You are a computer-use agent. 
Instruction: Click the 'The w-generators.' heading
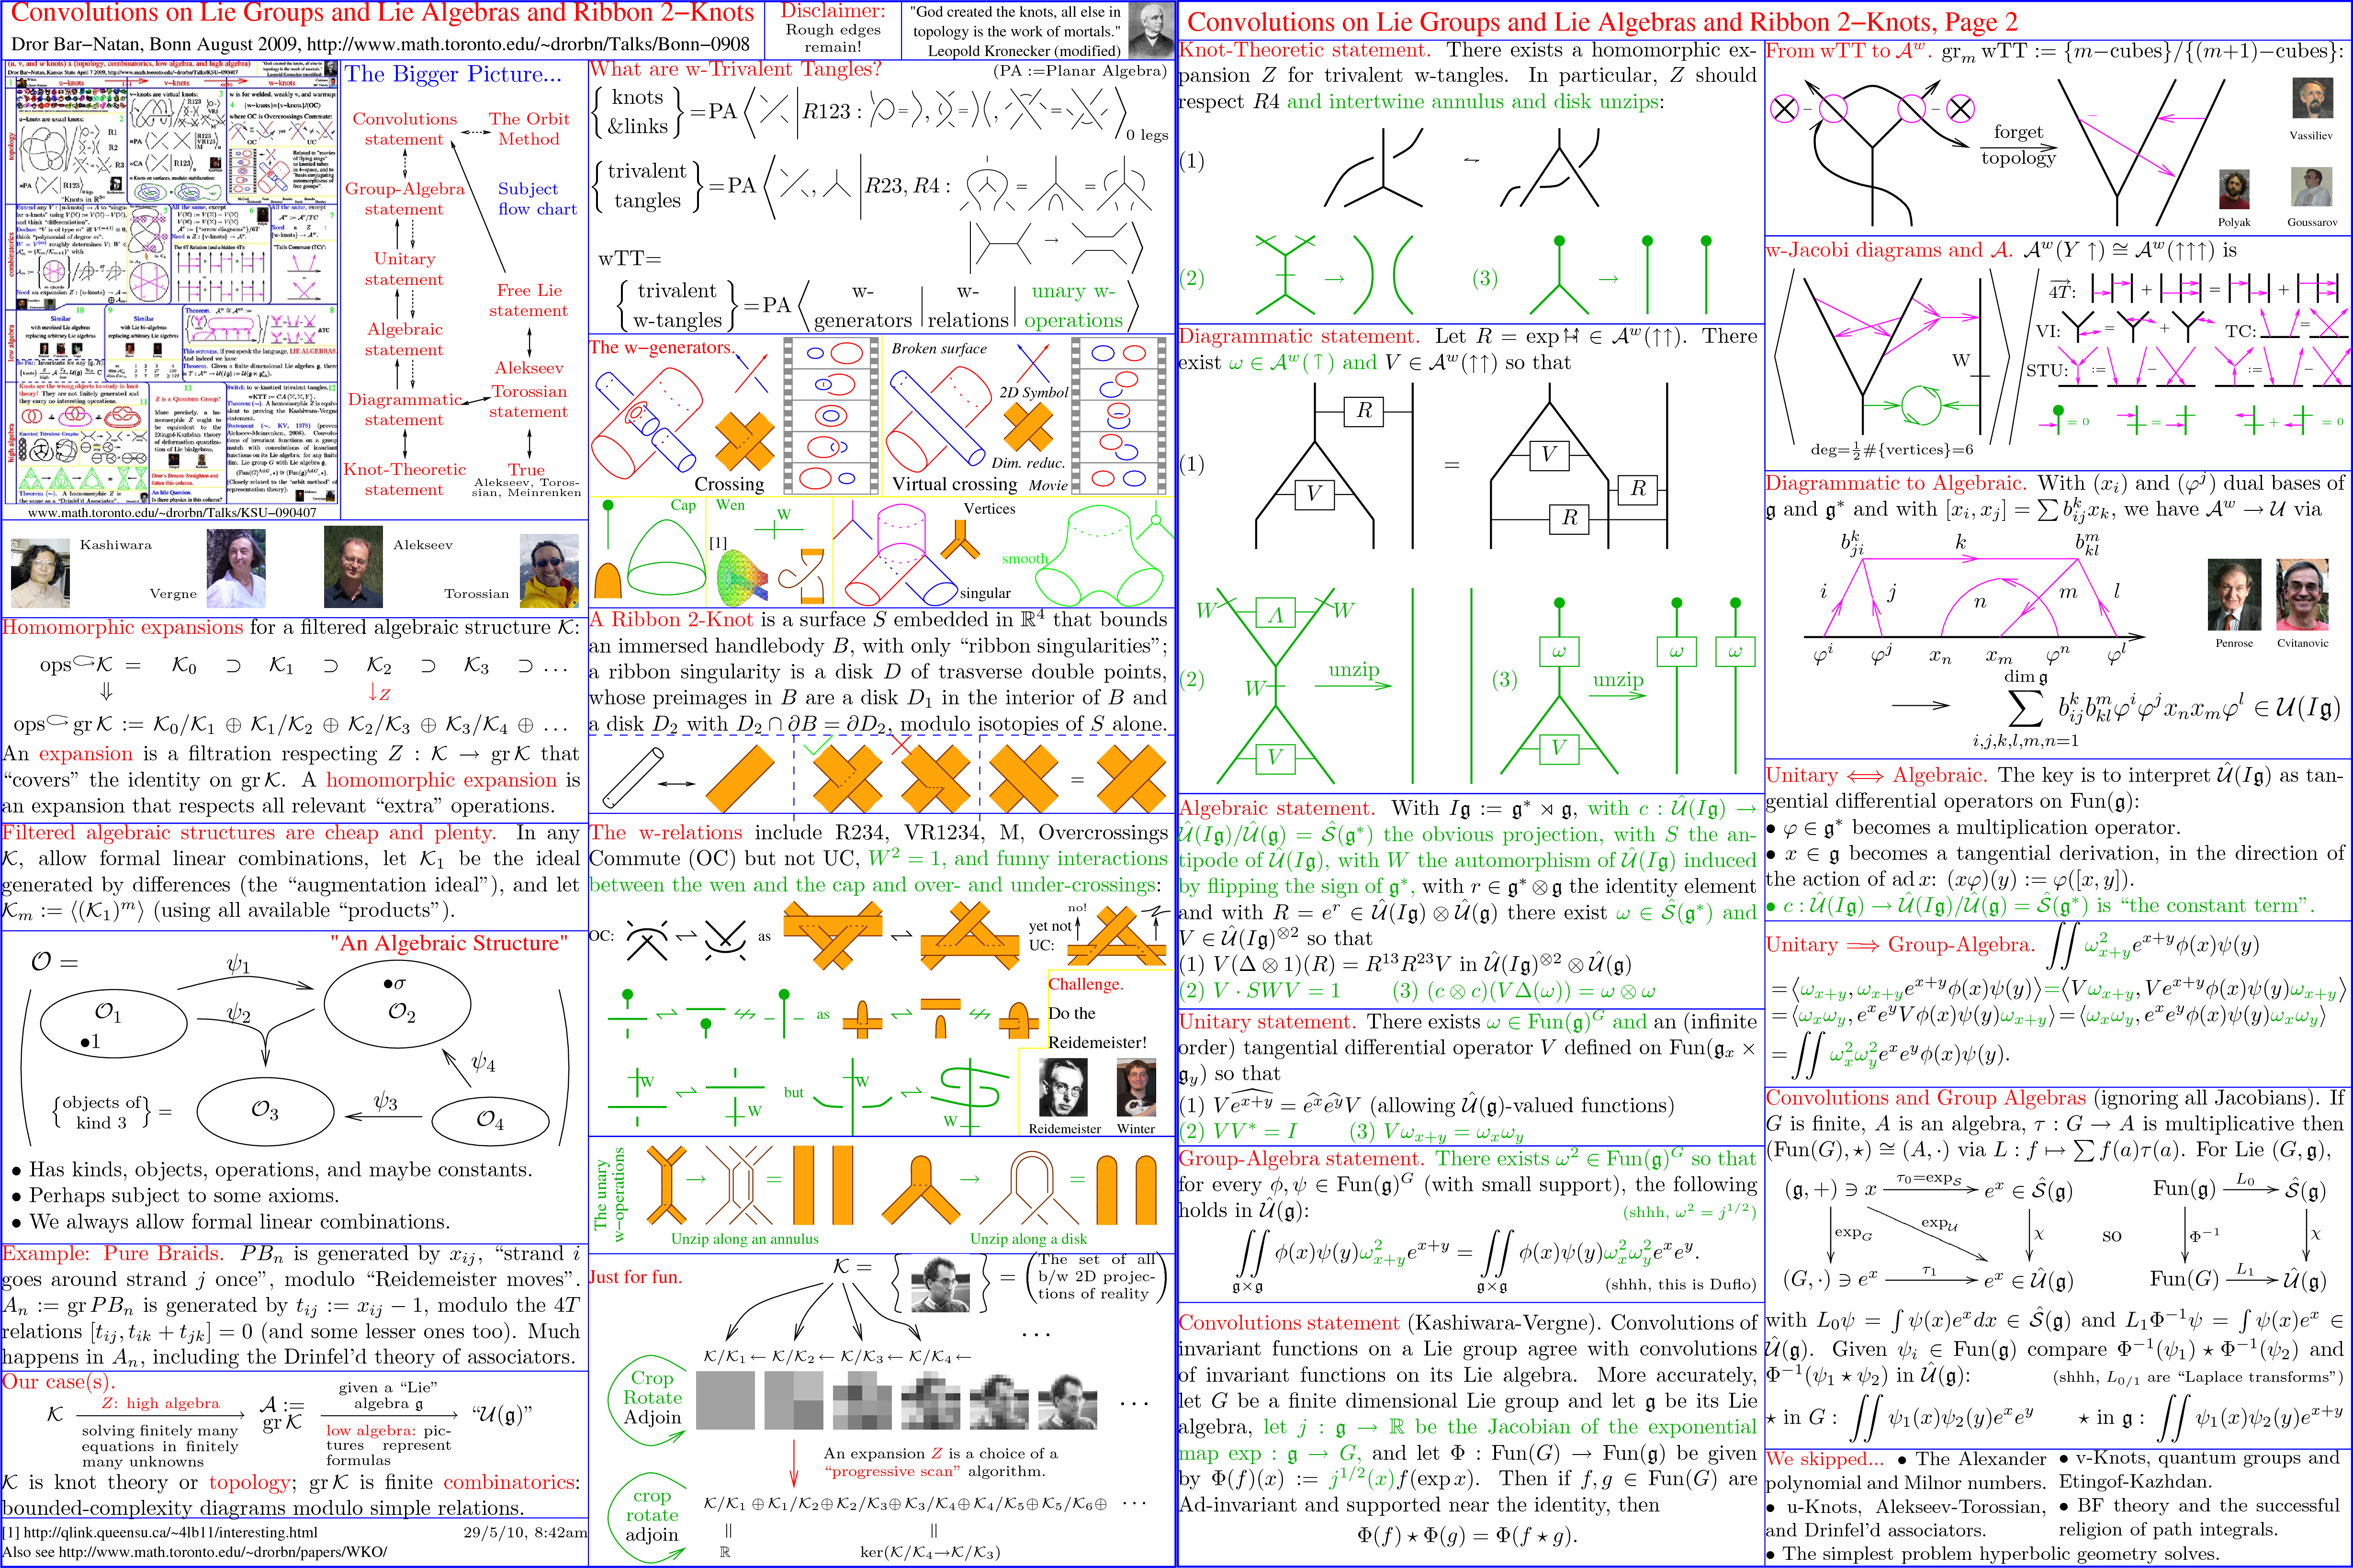point(661,347)
